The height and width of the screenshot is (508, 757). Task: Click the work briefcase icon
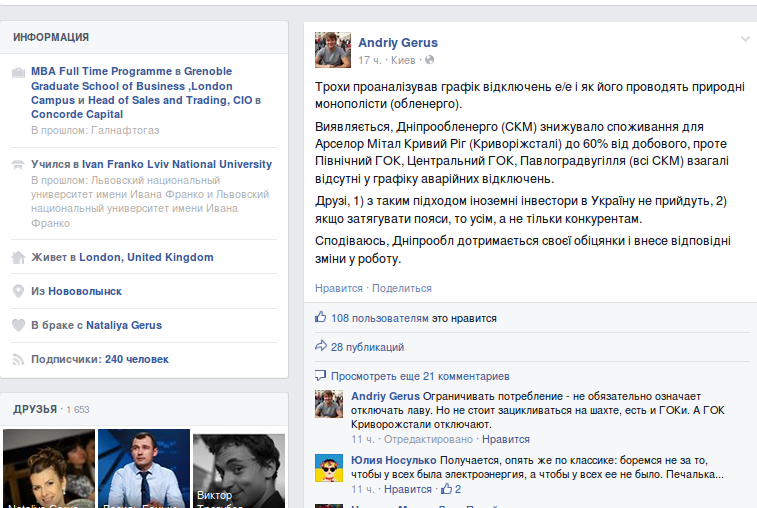click(18, 72)
